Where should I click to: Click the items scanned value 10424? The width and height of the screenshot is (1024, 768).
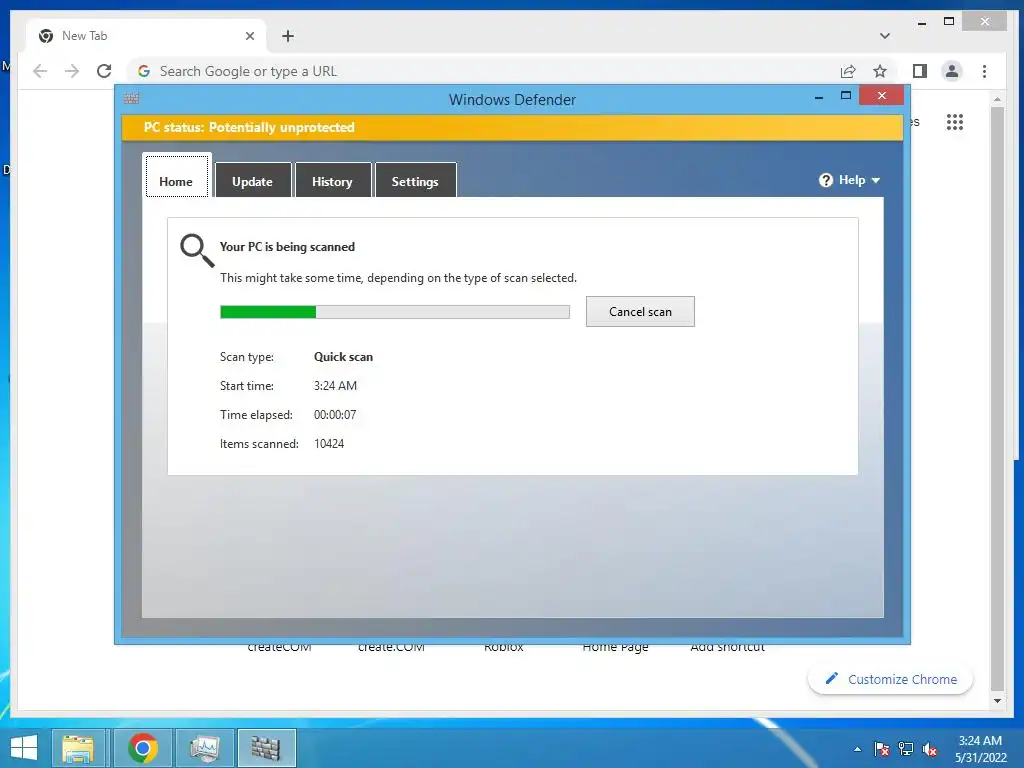[329, 443]
